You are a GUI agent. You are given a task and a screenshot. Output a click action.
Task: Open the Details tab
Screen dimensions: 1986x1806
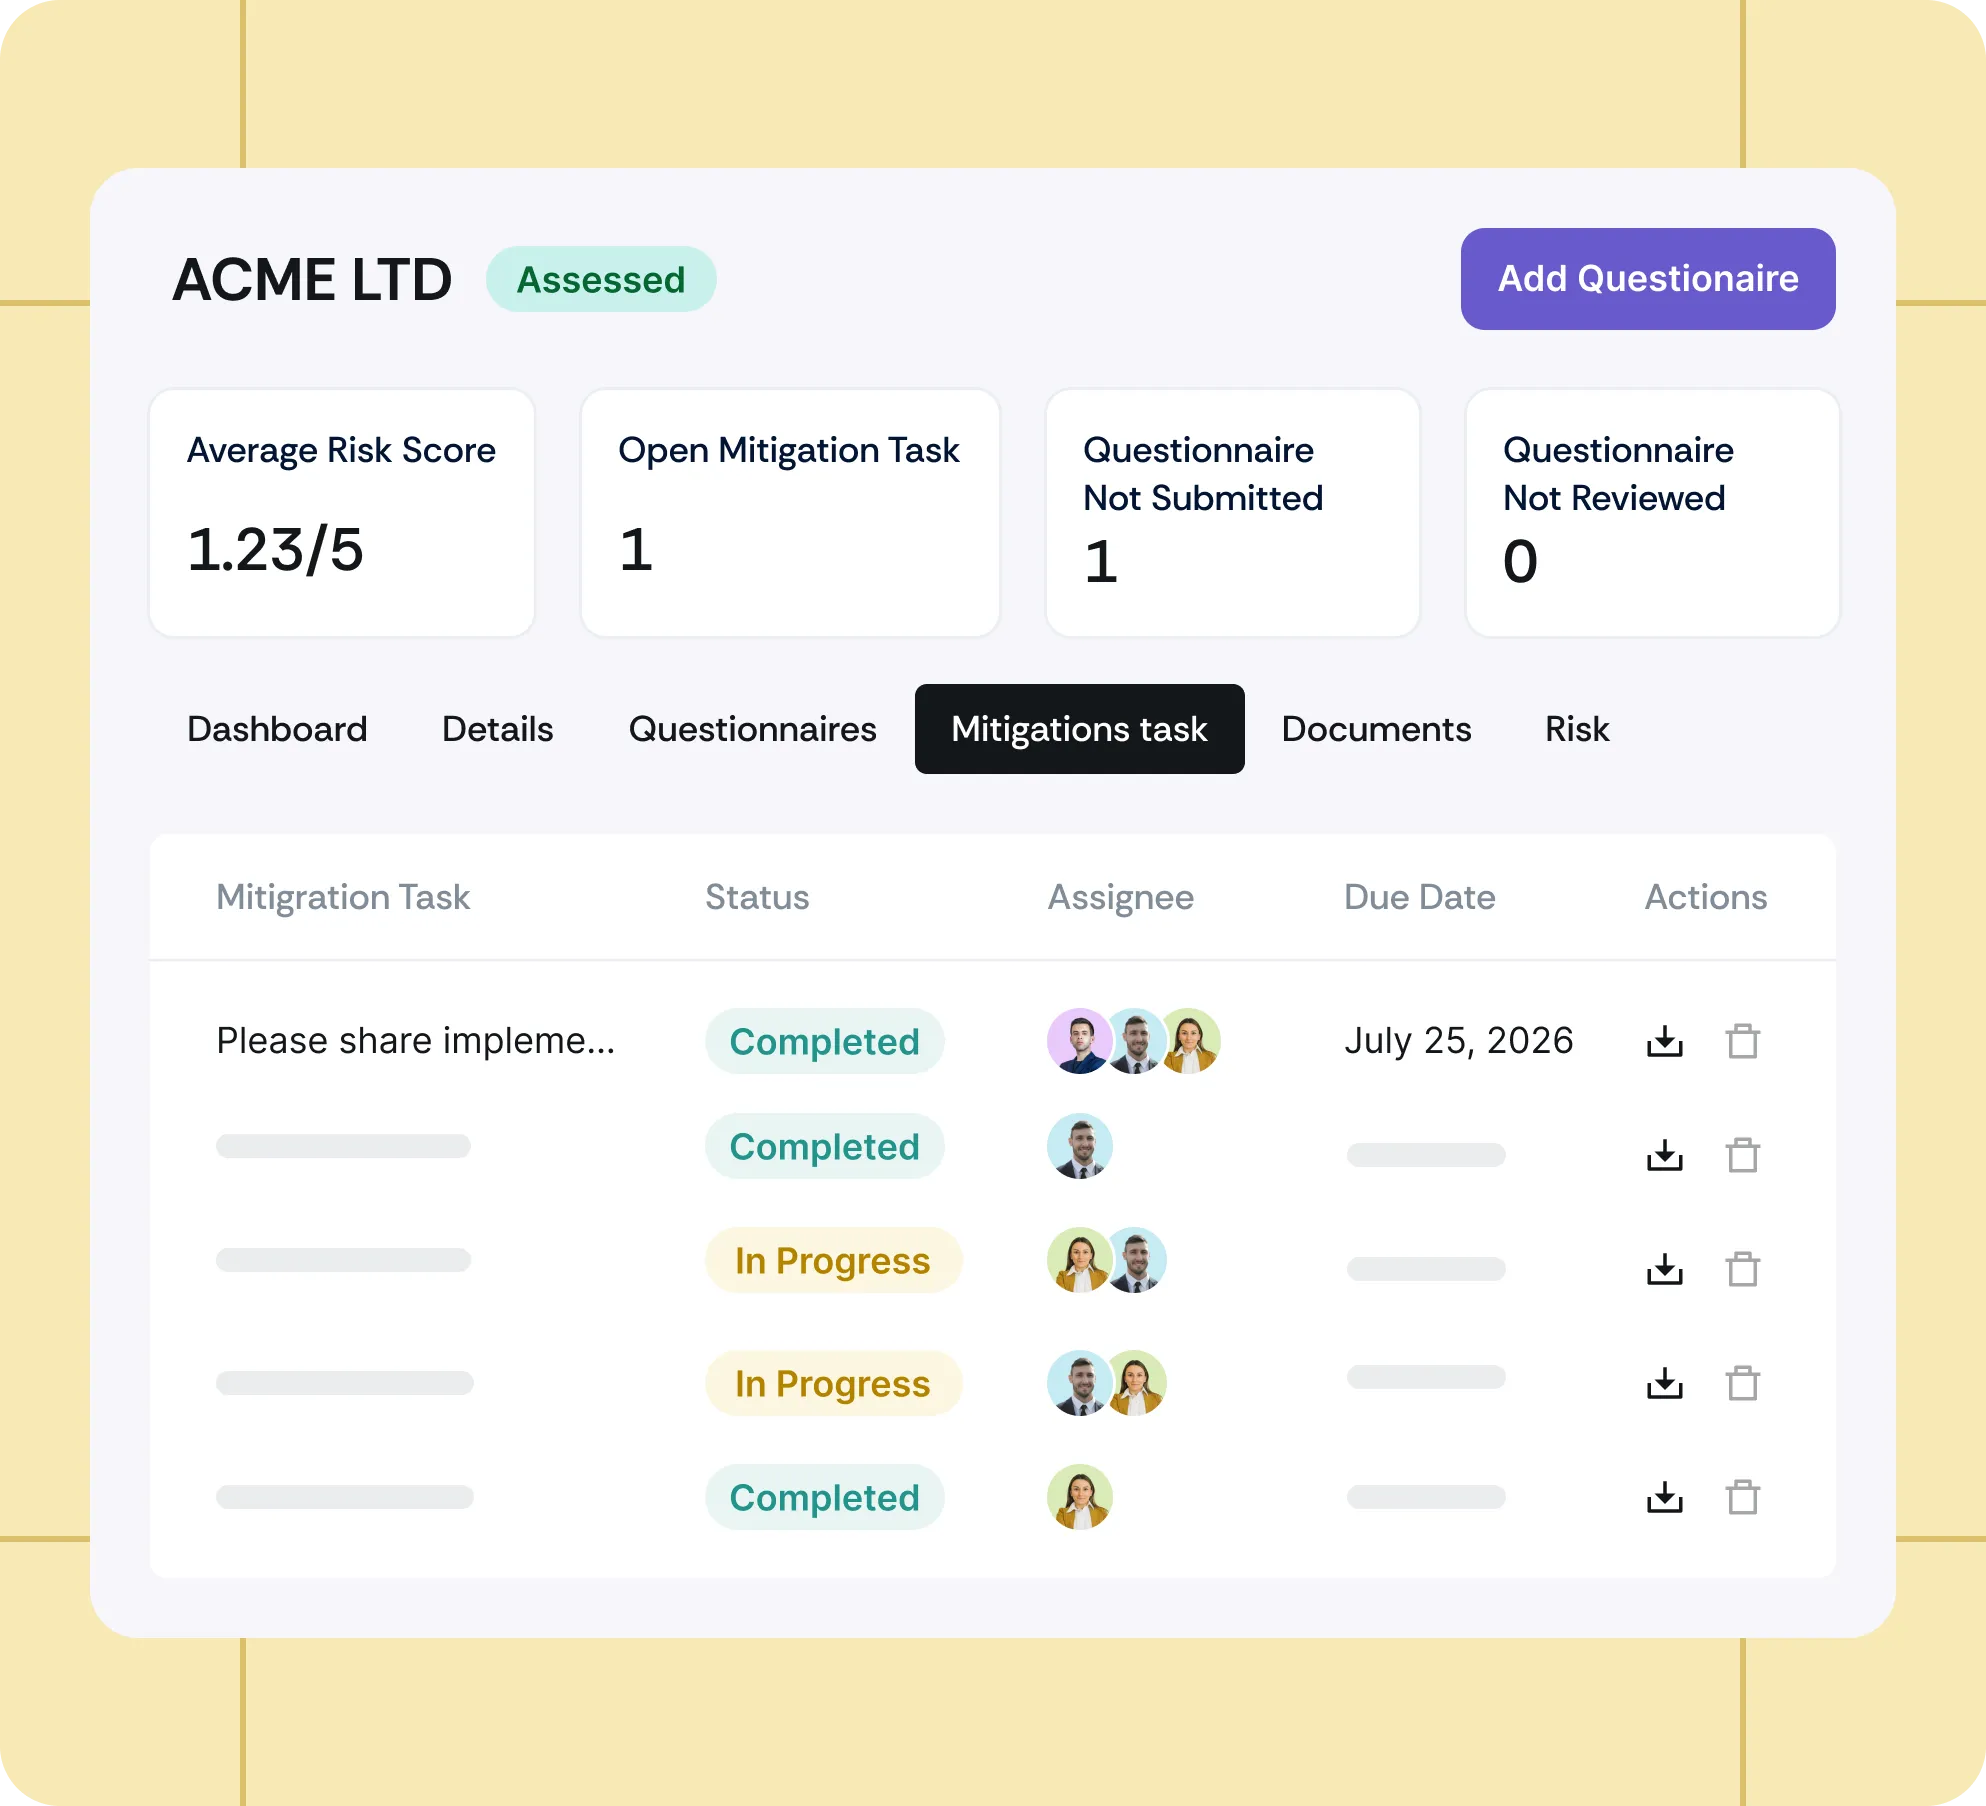tap(497, 729)
